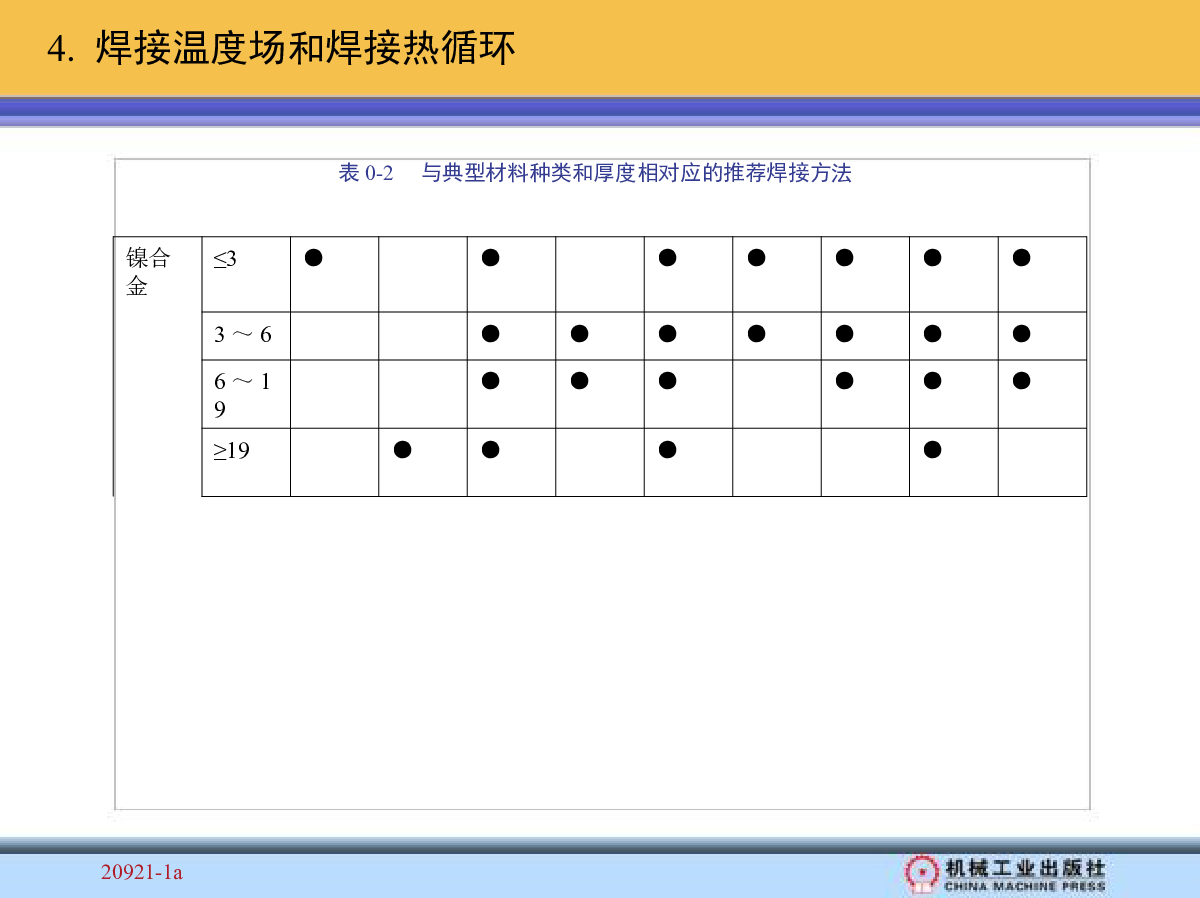Click the '≤3' thickness cell
The image size is (1200, 898).
[x=246, y=274]
